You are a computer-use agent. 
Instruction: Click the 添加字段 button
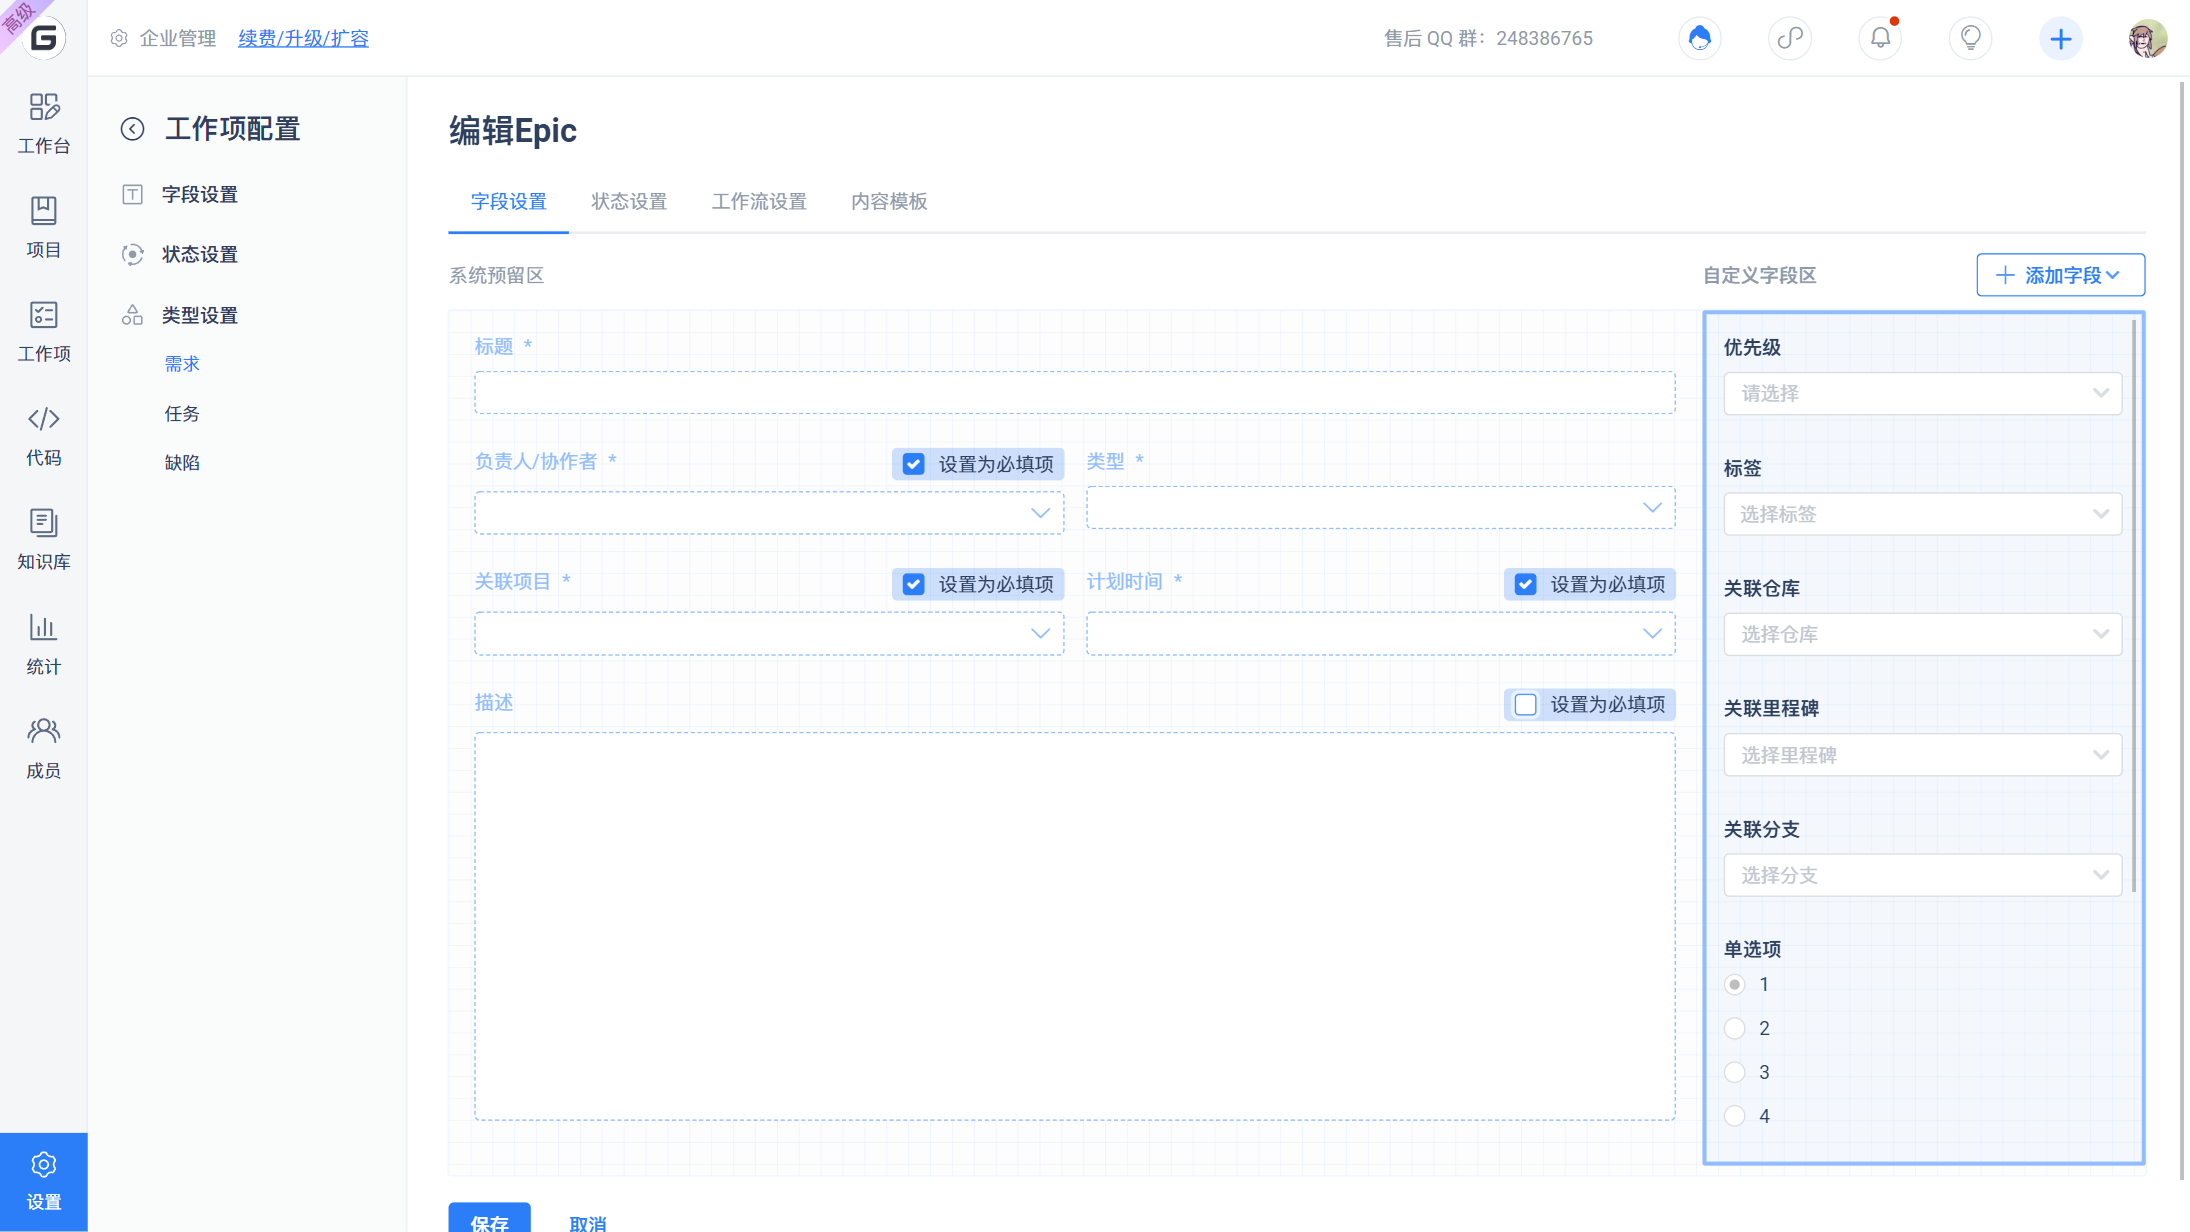tap(2060, 275)
